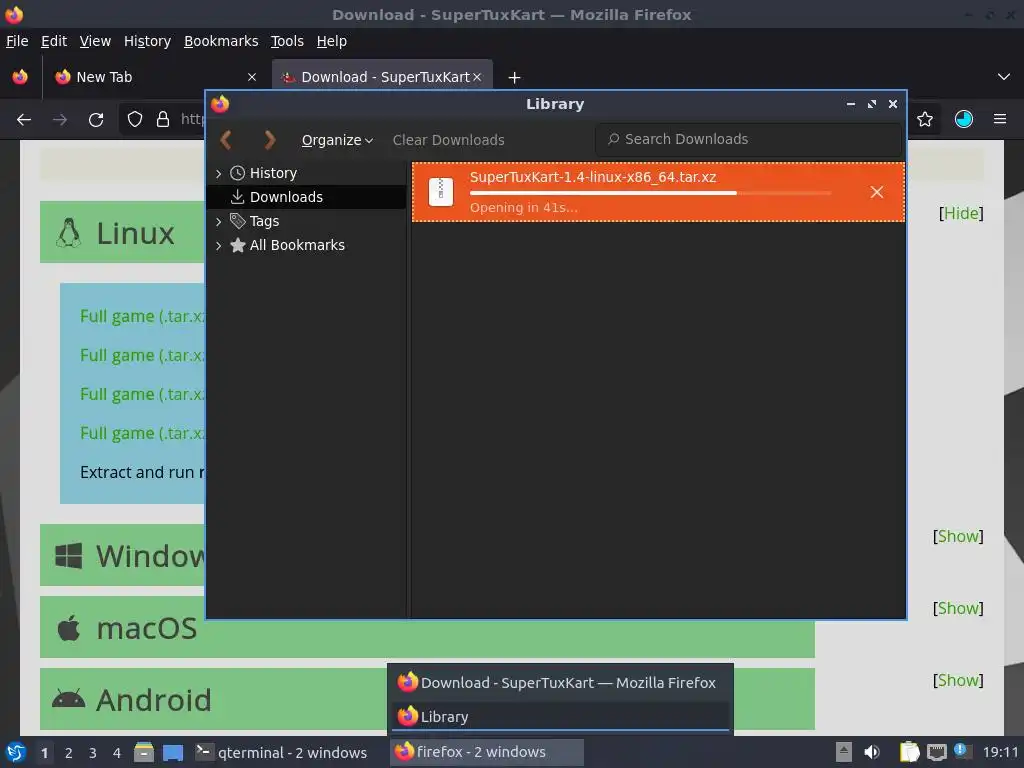The width and height of the screenshot is (1024, 768).
Task: Select Tags in Library sidebar
Action: click(x=306, y=221)
